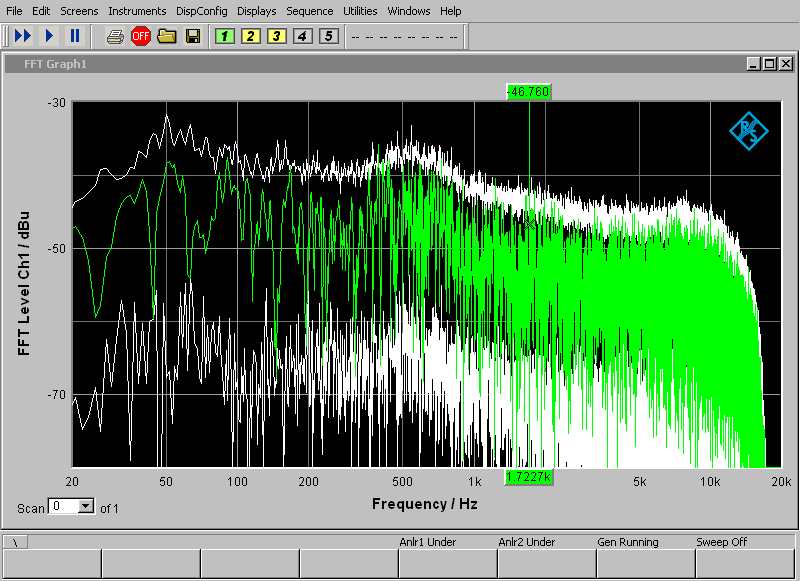The width and height of the screenshot is (800, 581).
Task: Click the single sweep play icon
Action: coord(49,36)
